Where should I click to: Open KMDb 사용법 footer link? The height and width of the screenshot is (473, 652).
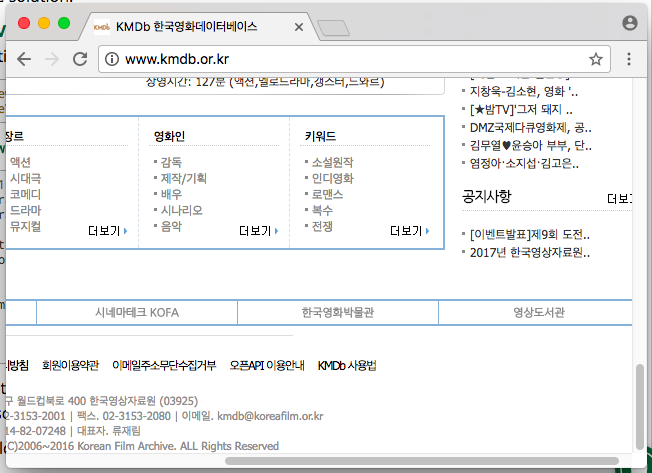coord(347,365)
